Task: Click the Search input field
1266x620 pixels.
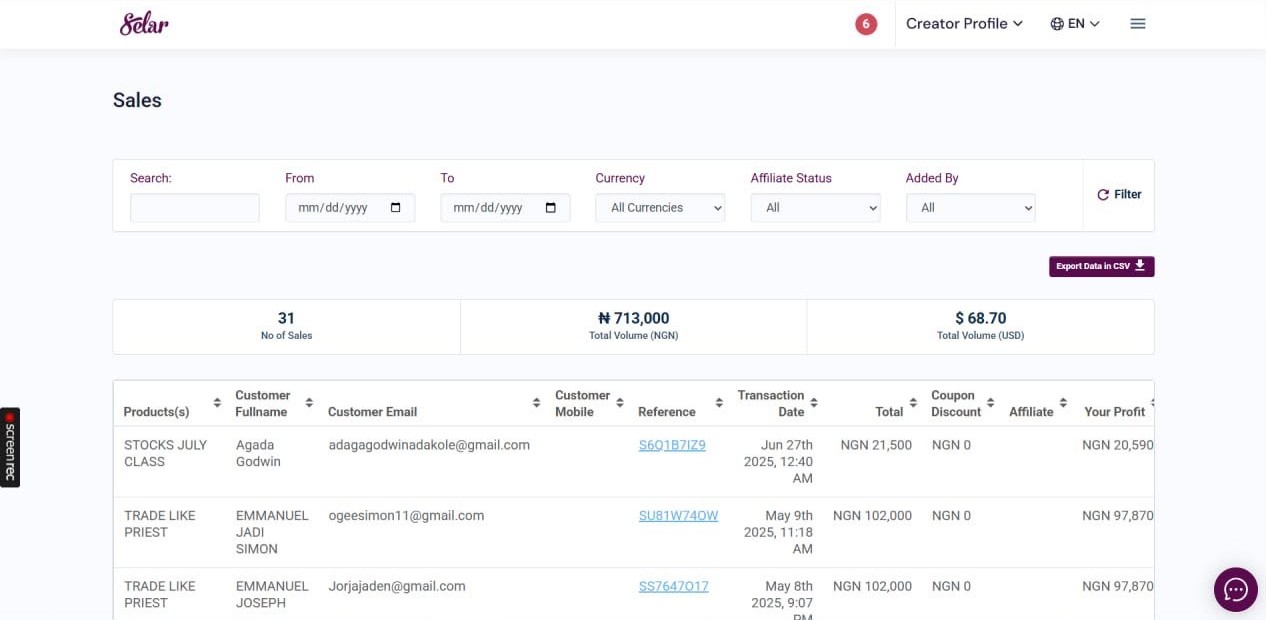Action: (195, 208)
